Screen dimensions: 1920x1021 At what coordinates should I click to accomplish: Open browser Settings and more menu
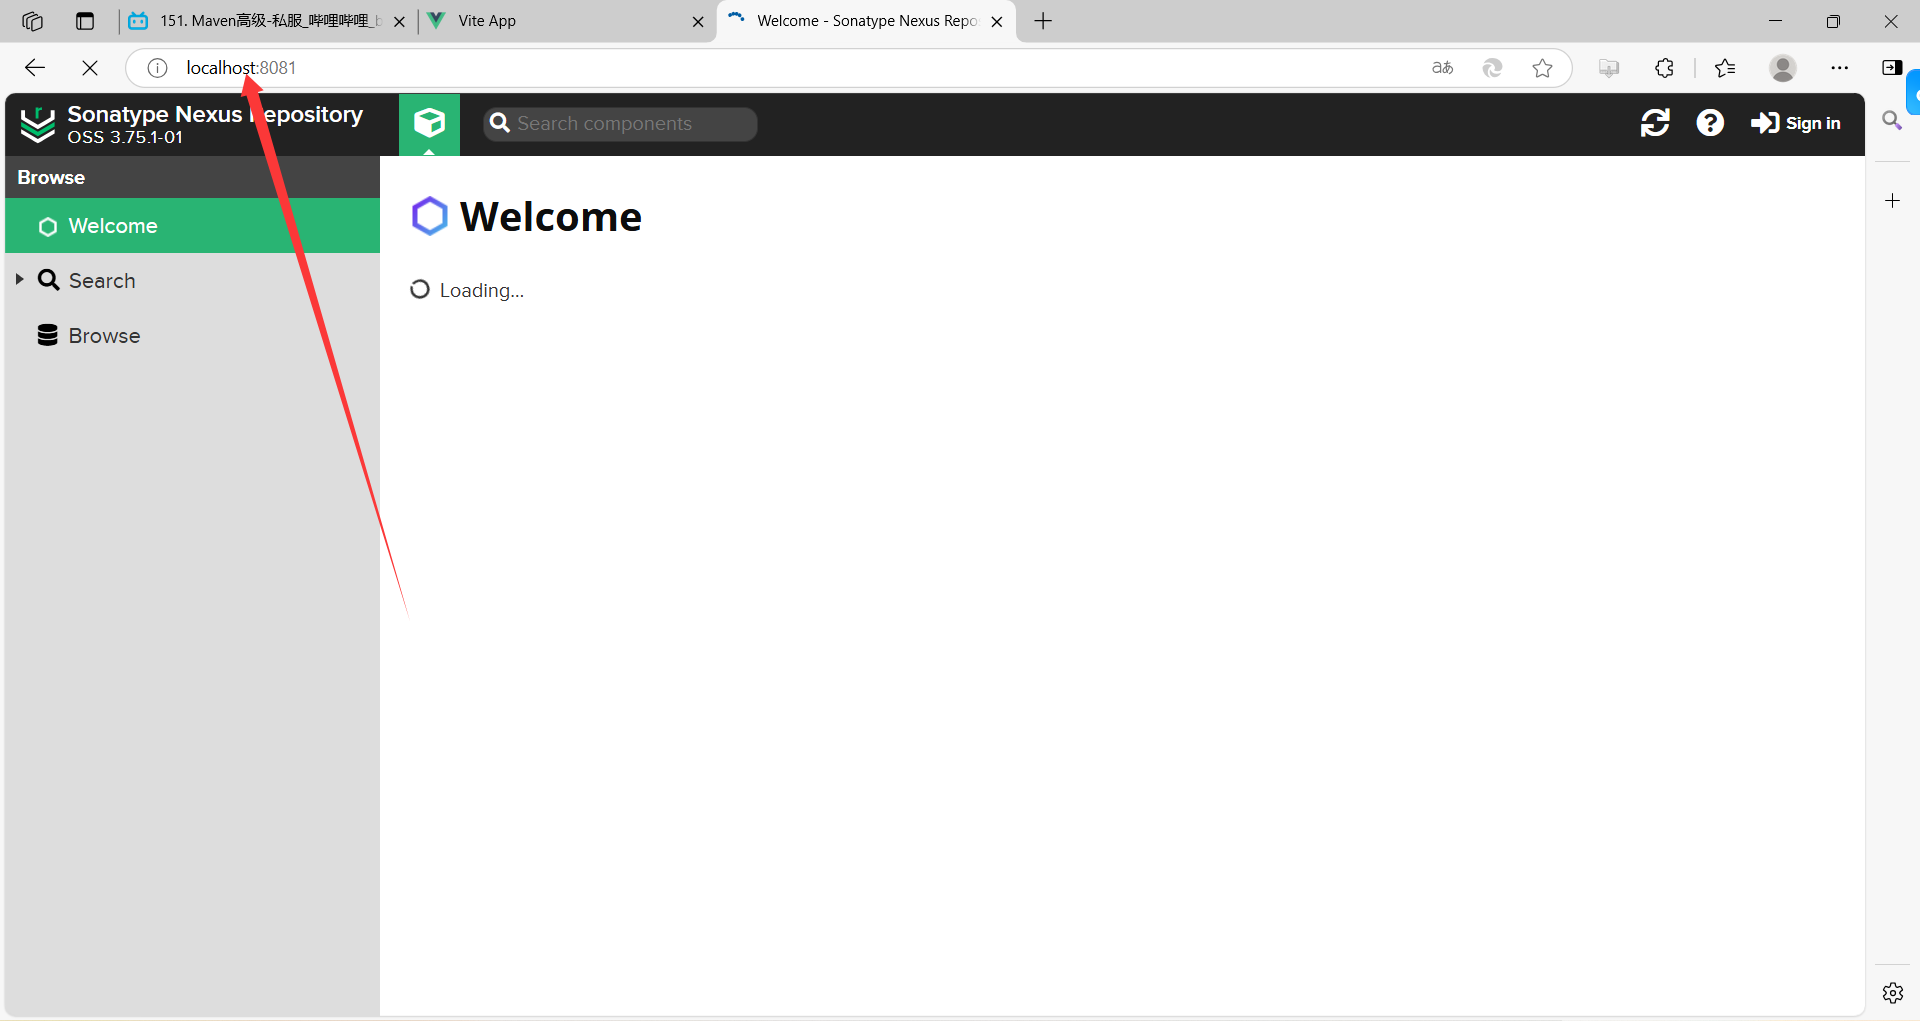1840,68
